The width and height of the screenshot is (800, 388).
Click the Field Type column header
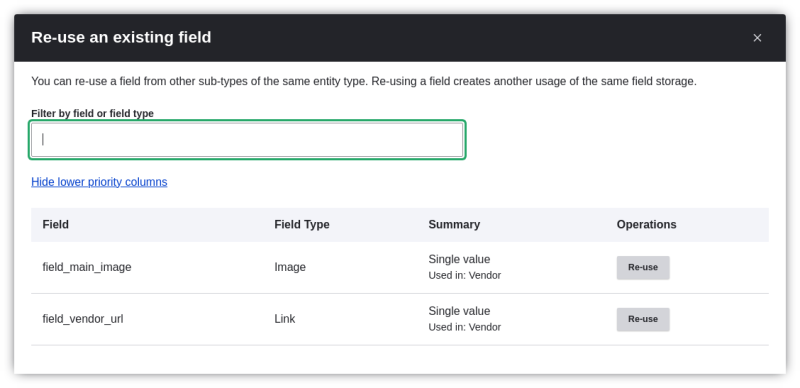pos(302,225)
